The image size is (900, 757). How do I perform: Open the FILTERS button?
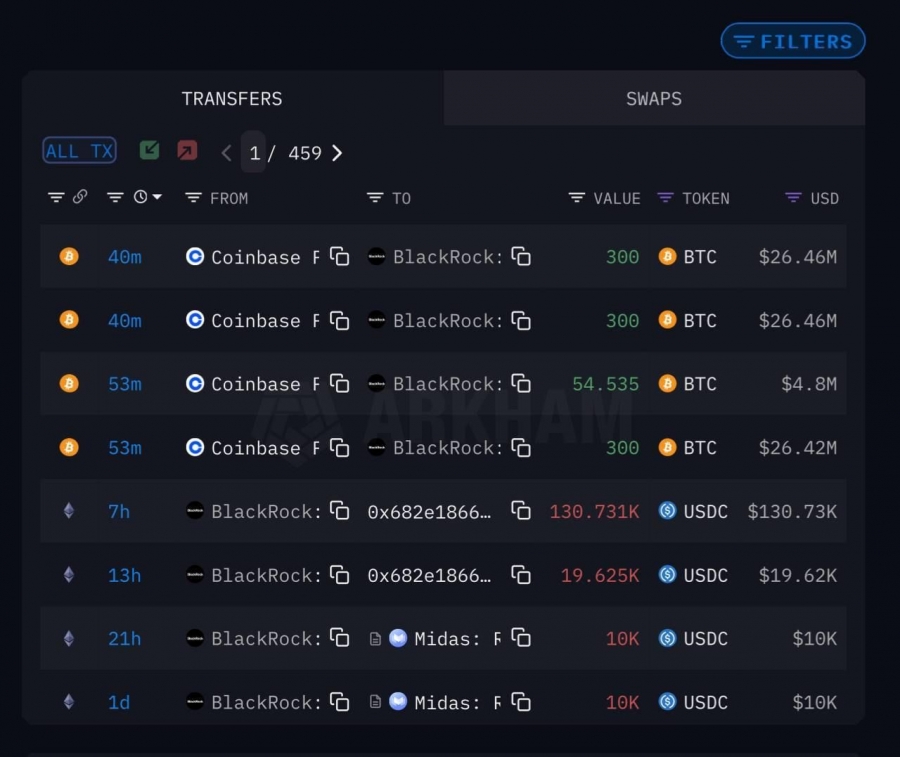[793, 41]
